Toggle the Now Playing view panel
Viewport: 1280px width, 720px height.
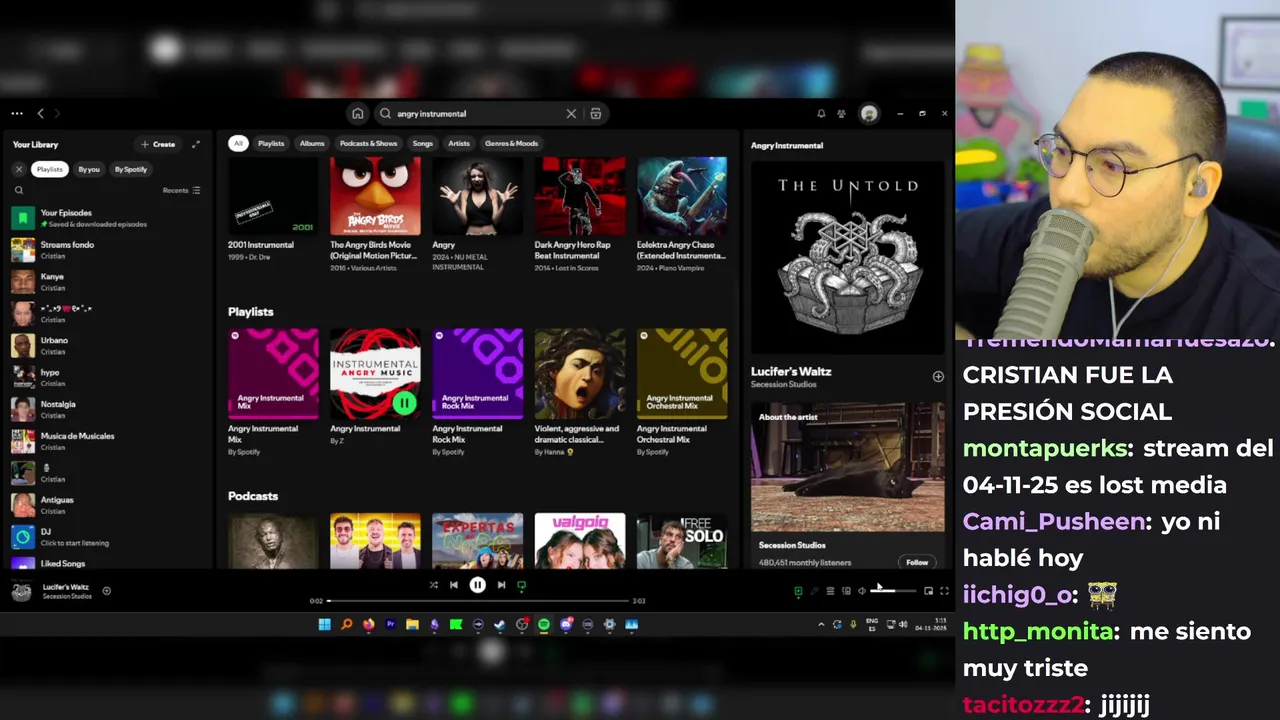[798, 591]
